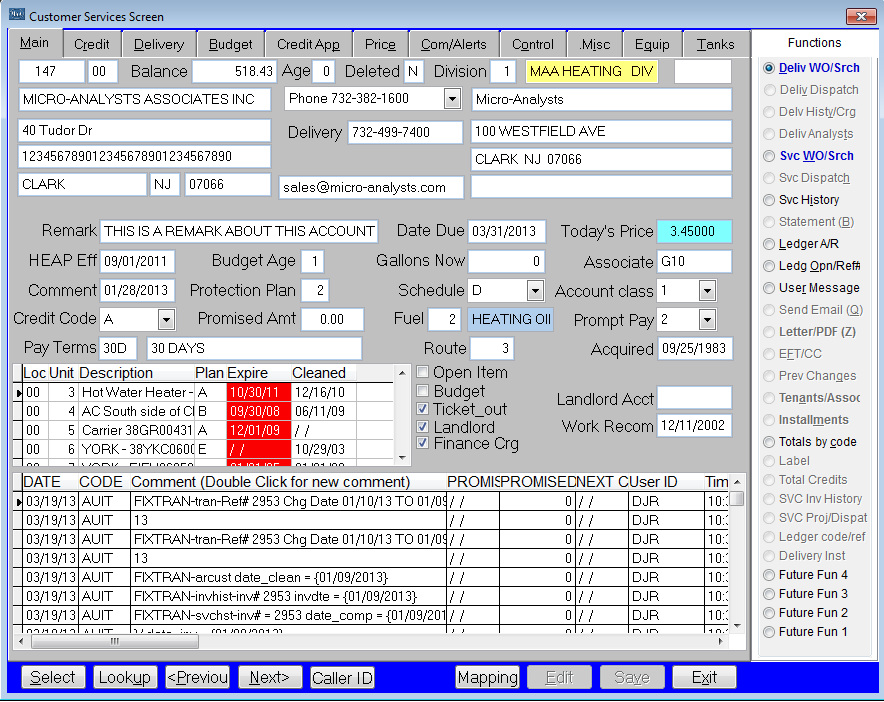This screenshot has height=702, width=884.
Task: Click the cyan Today's Price field
Action: point(694,231)
